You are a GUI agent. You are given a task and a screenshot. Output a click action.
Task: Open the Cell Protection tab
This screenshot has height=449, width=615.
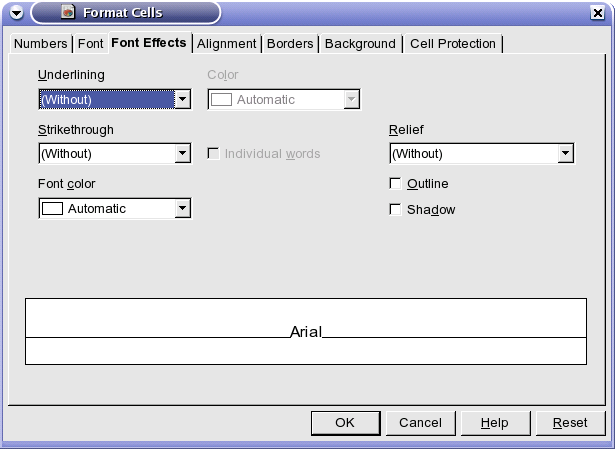coord(453,44)
